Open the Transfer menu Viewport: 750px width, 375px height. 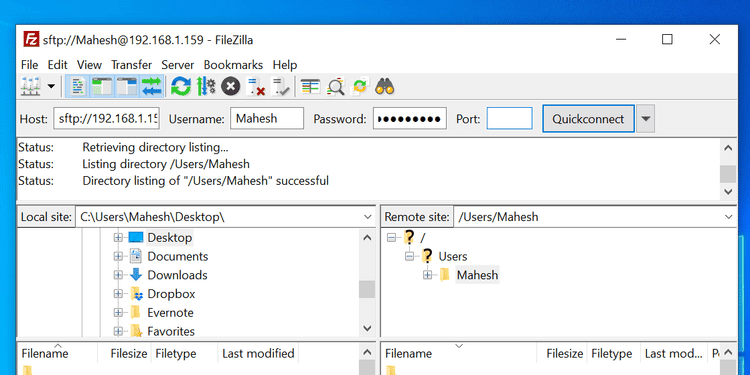pyautogui.click(x=132, y=65)
